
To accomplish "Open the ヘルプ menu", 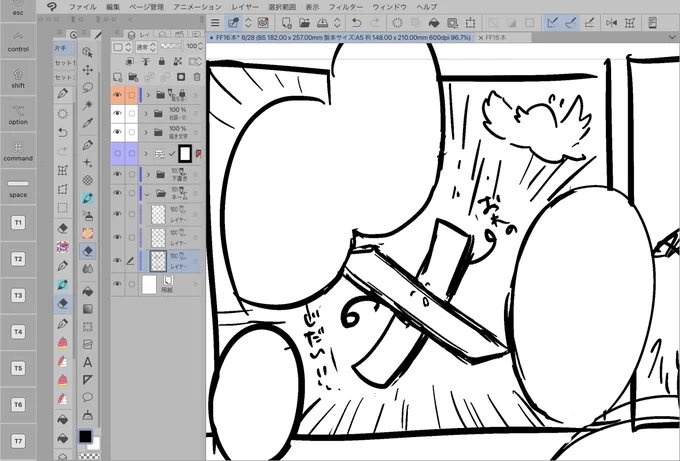I will pyautogui.click(x=427, y=7).
